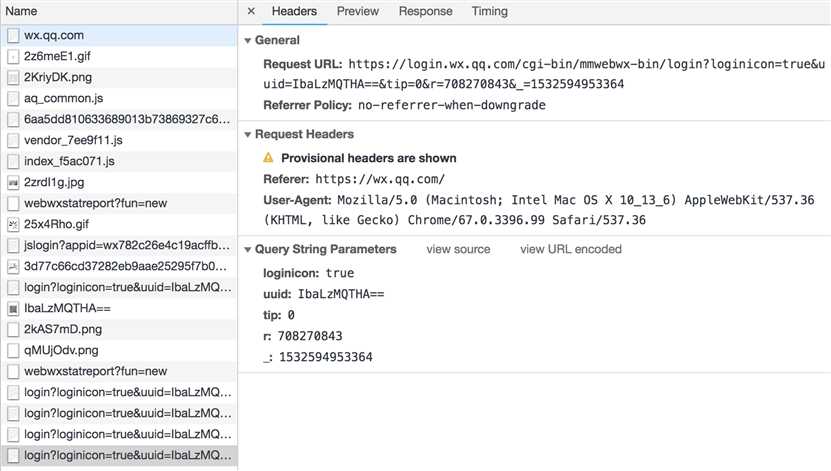This screenshot has height=471, width=831.
Task: Click the aq_common.js file icon
Action: click(13, 99)
